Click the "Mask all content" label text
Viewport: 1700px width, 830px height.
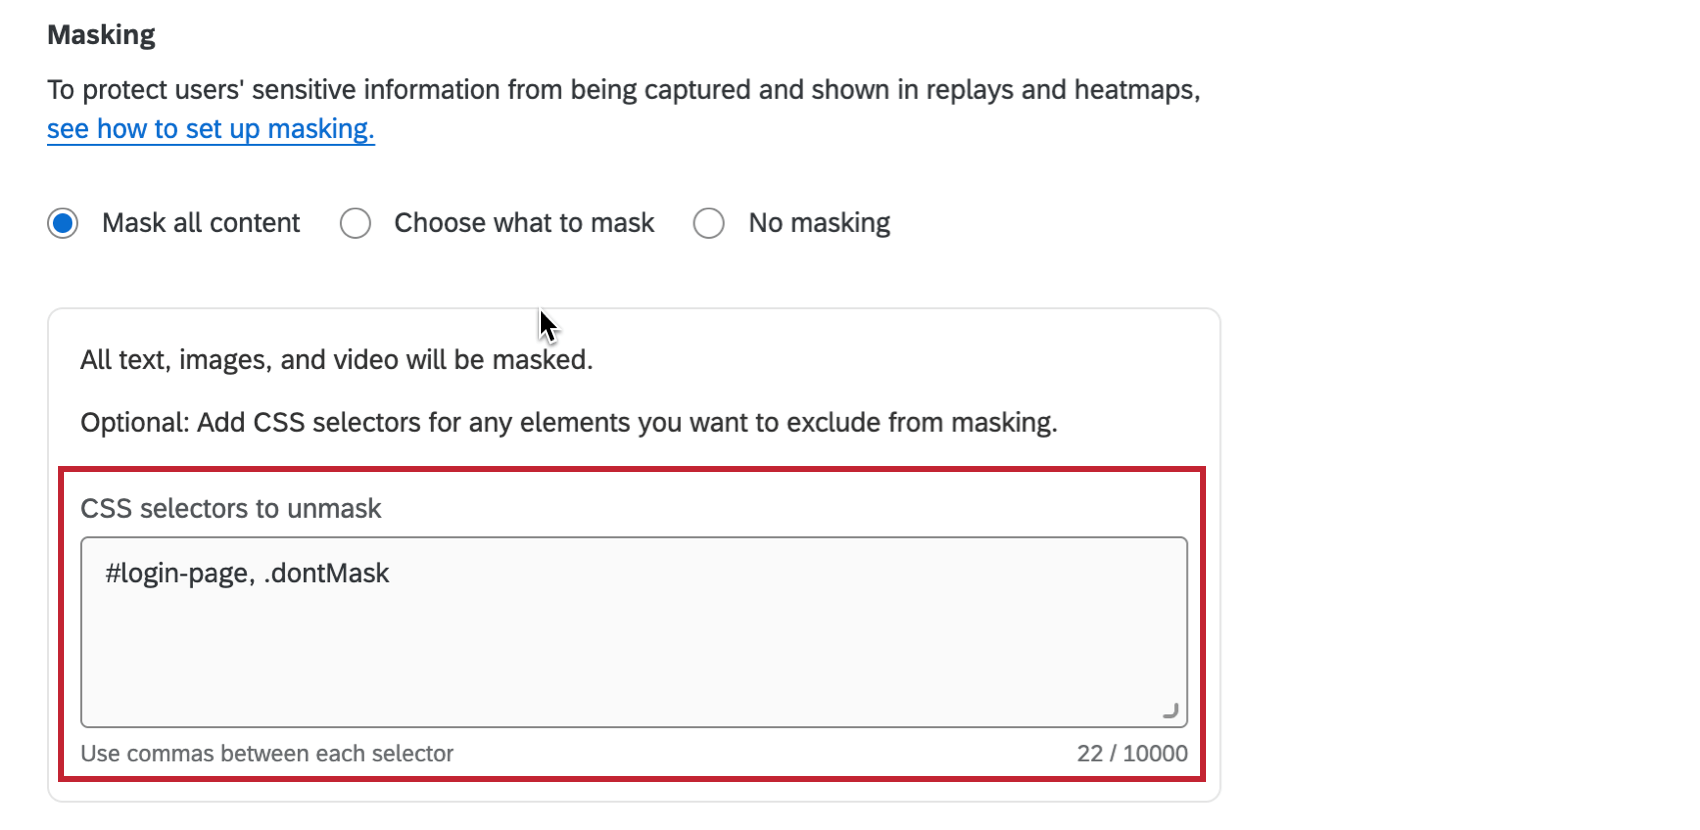click(x=200, y=223)
